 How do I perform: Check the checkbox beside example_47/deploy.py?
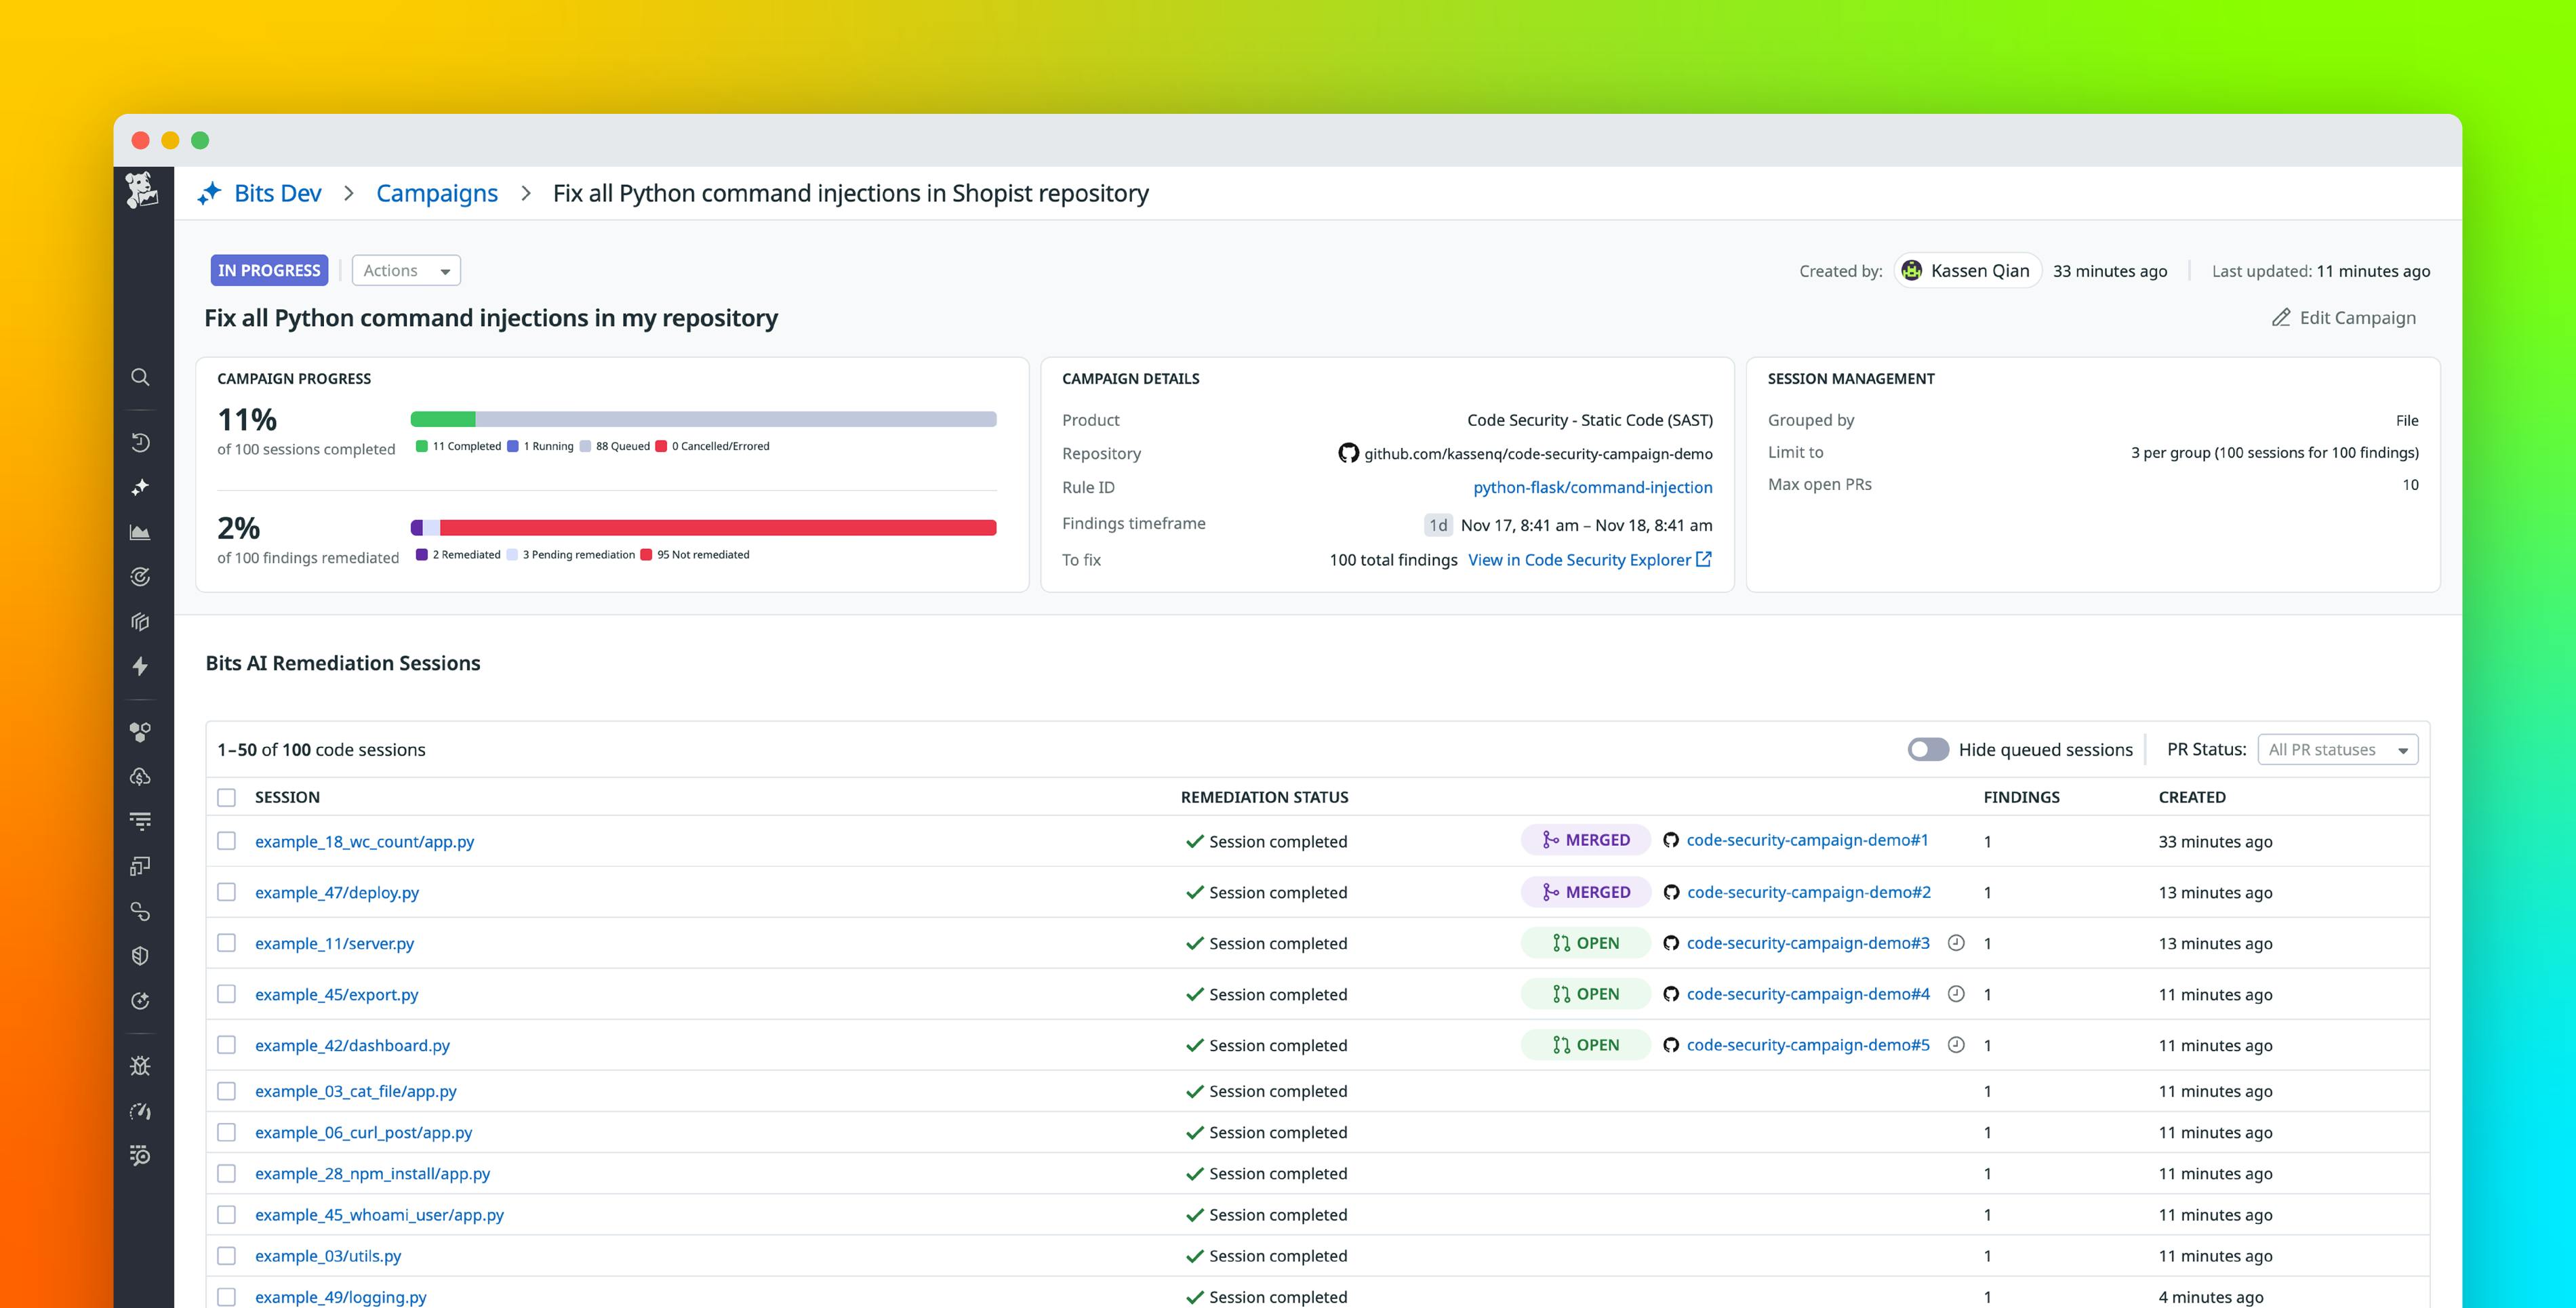click(x=227, y=892)
